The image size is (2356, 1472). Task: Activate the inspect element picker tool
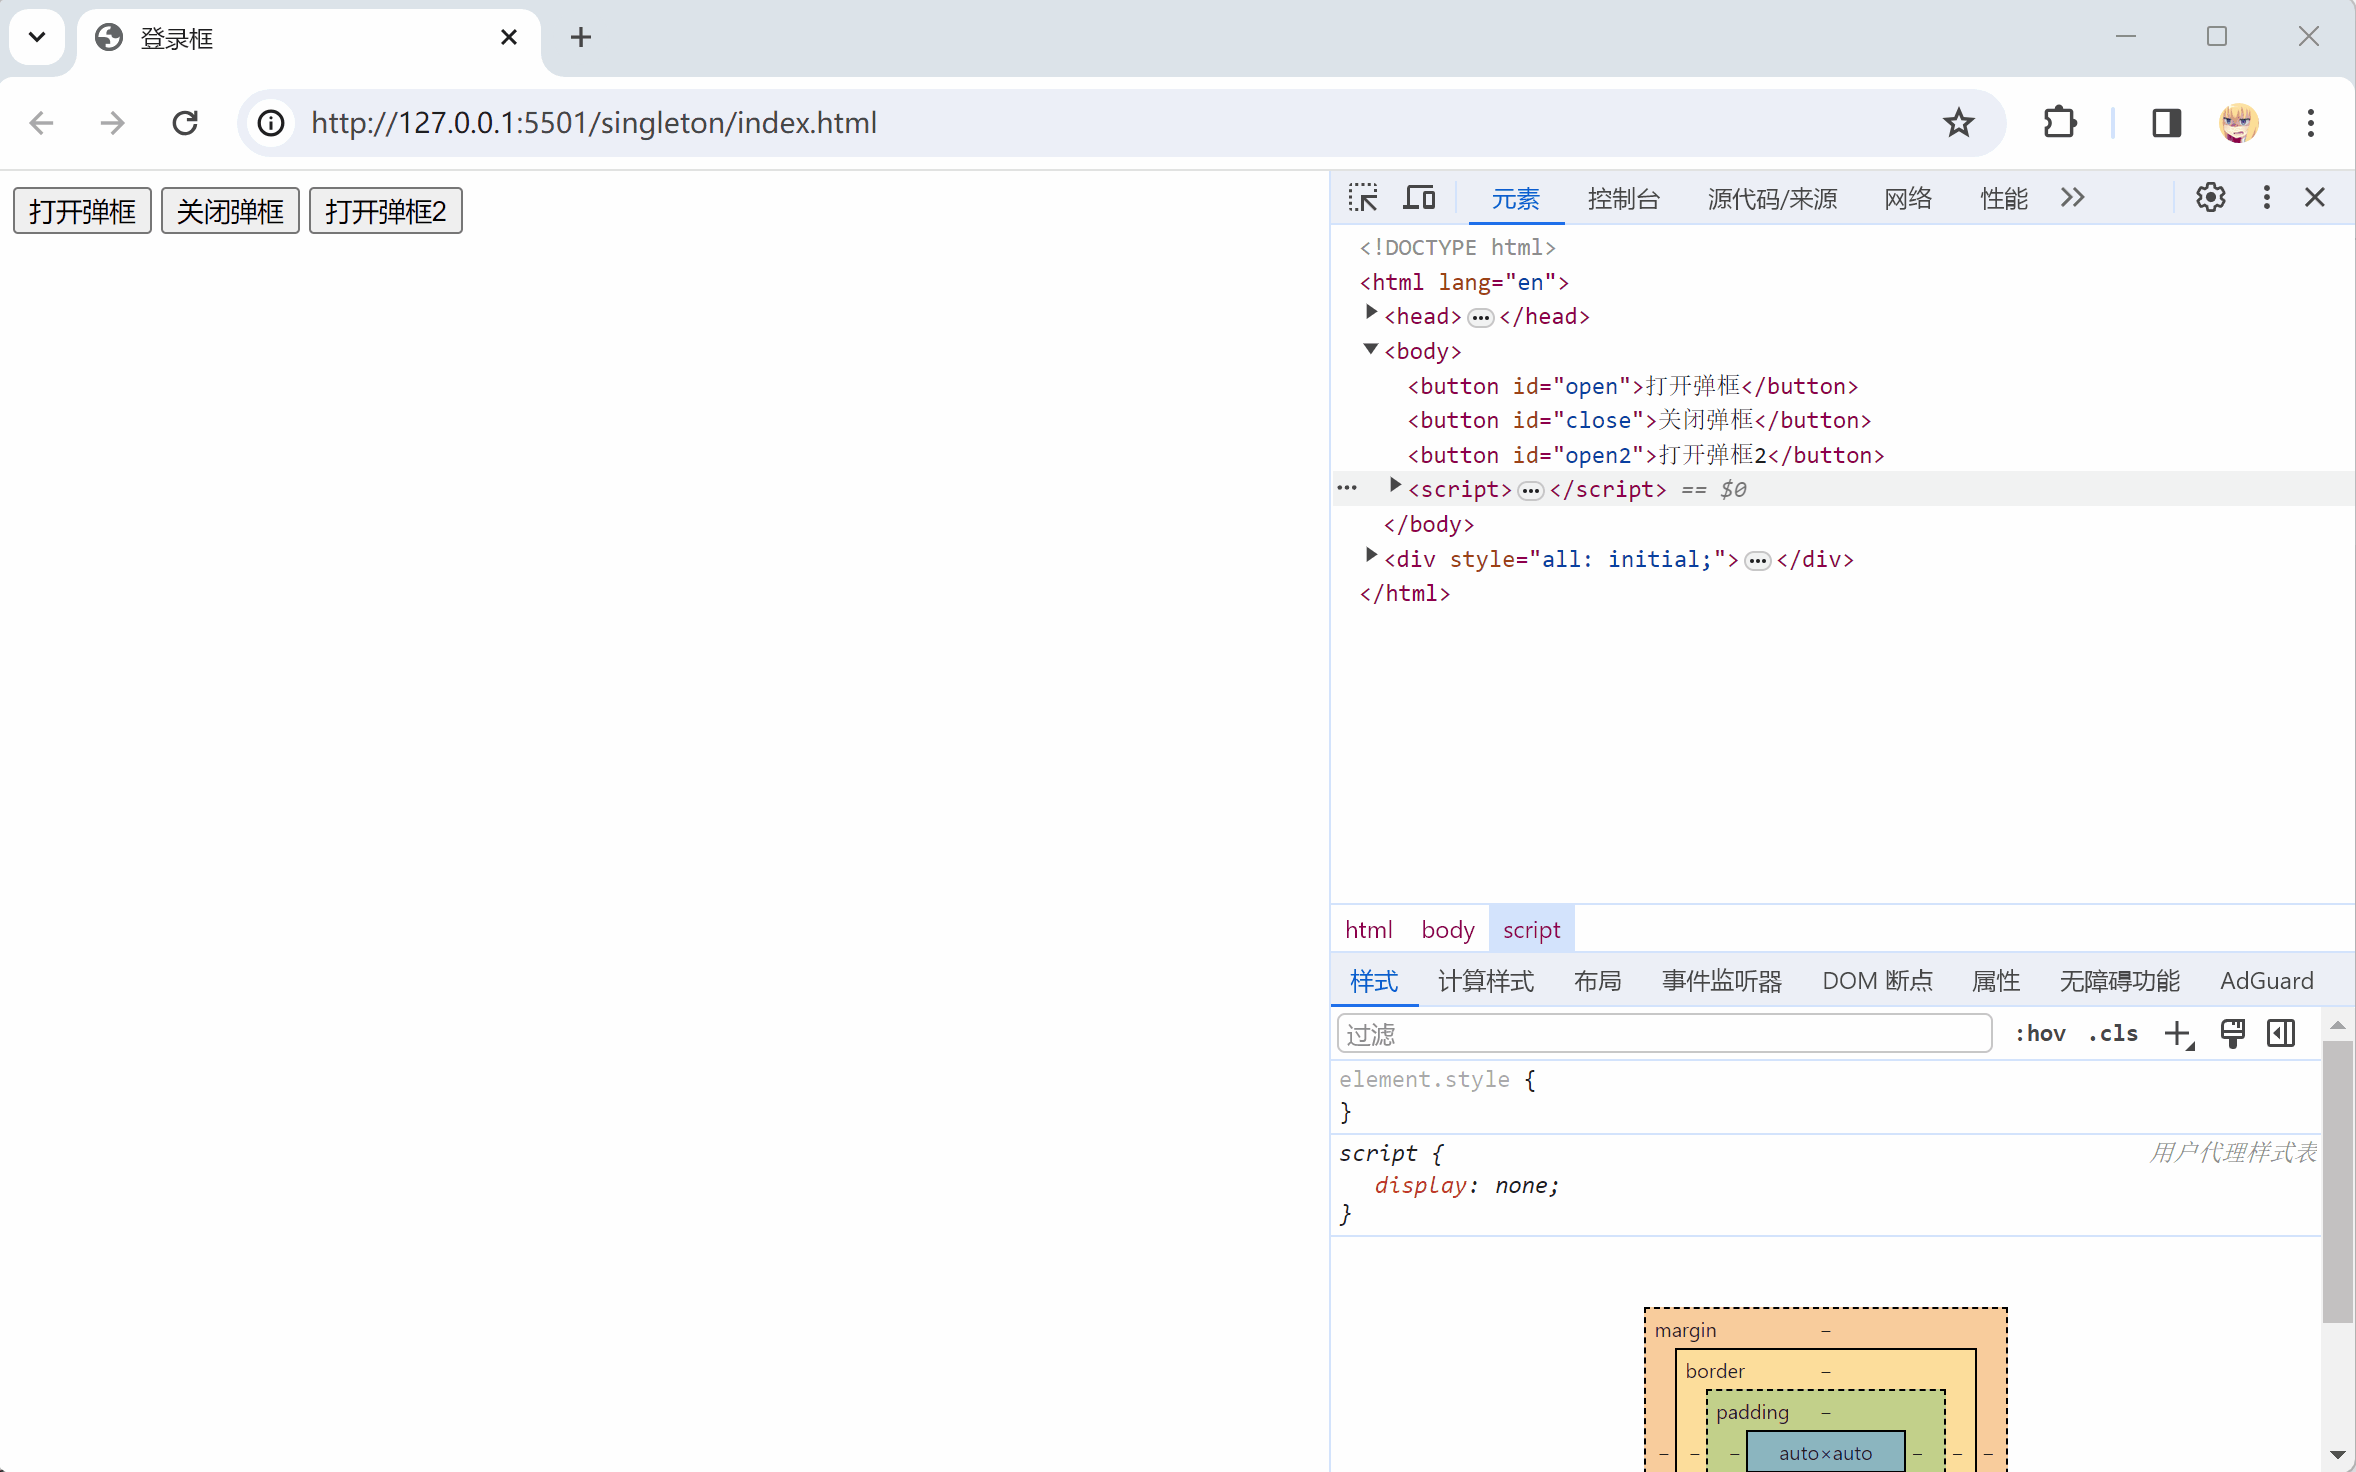coord(1362,198)
